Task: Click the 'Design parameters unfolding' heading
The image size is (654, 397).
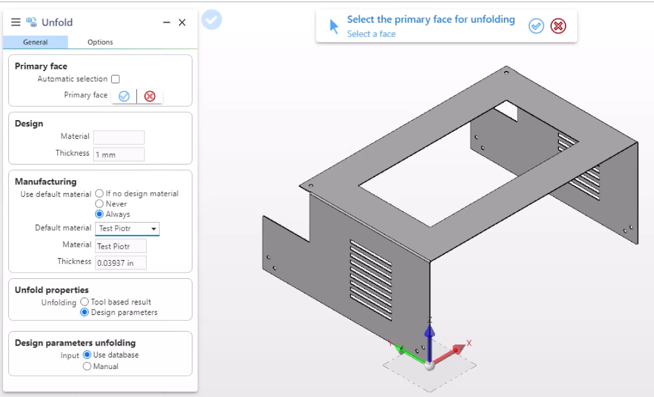Action: pyautogui.click(x=75, y=343)
